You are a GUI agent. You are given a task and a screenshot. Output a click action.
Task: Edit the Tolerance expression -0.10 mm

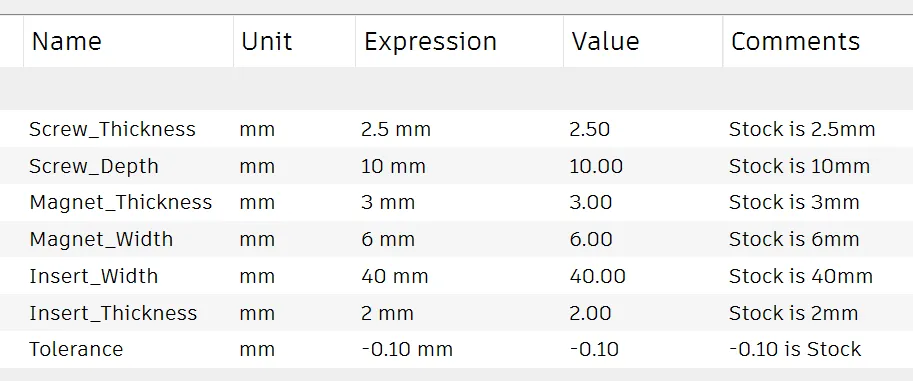click(406, 350)
